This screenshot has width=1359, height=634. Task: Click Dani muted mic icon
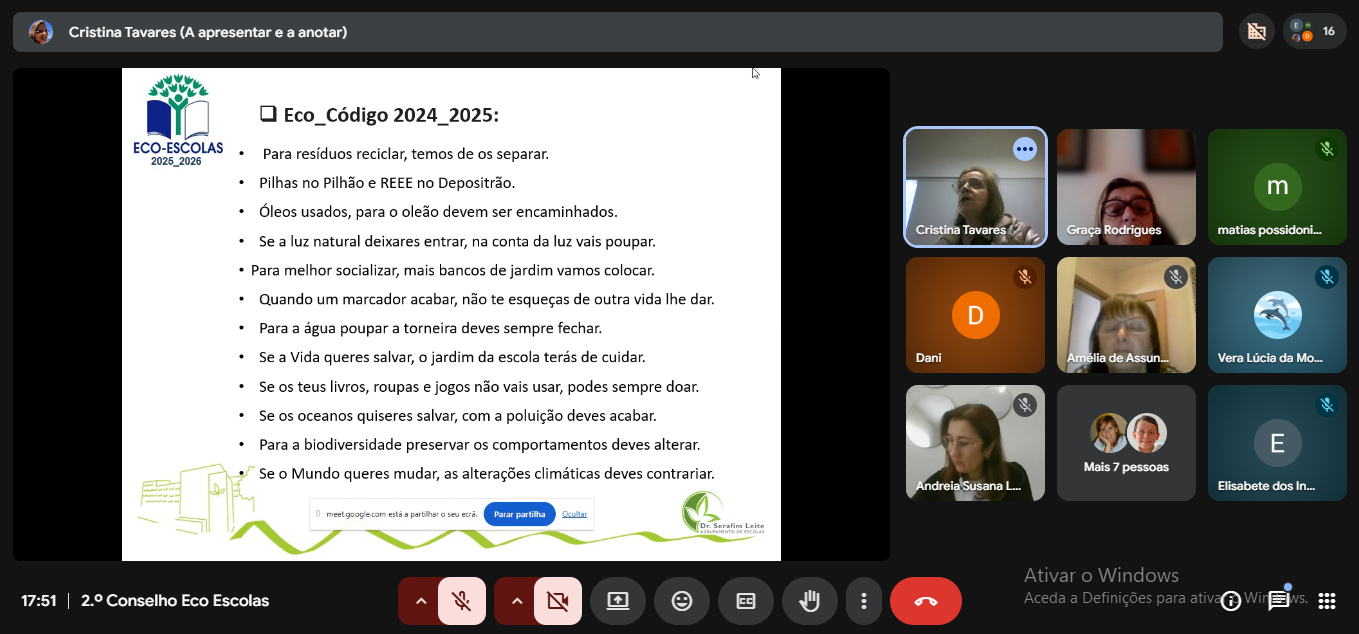pyautogui.click(x=1024, y=277)
